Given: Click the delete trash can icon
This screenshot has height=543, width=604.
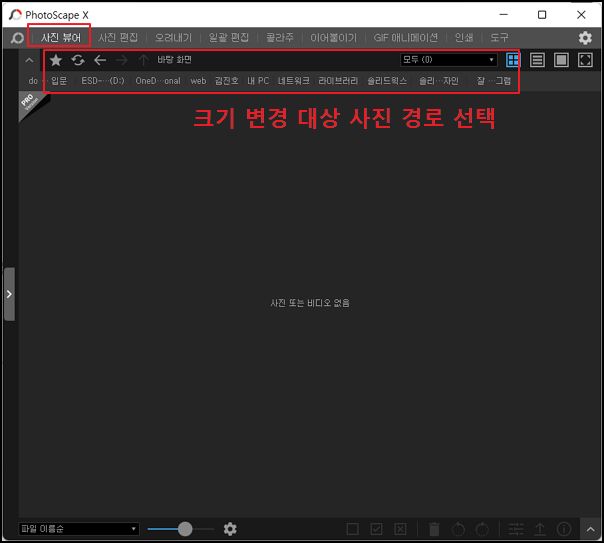Looking at the screenshot, I should (434, 529).
